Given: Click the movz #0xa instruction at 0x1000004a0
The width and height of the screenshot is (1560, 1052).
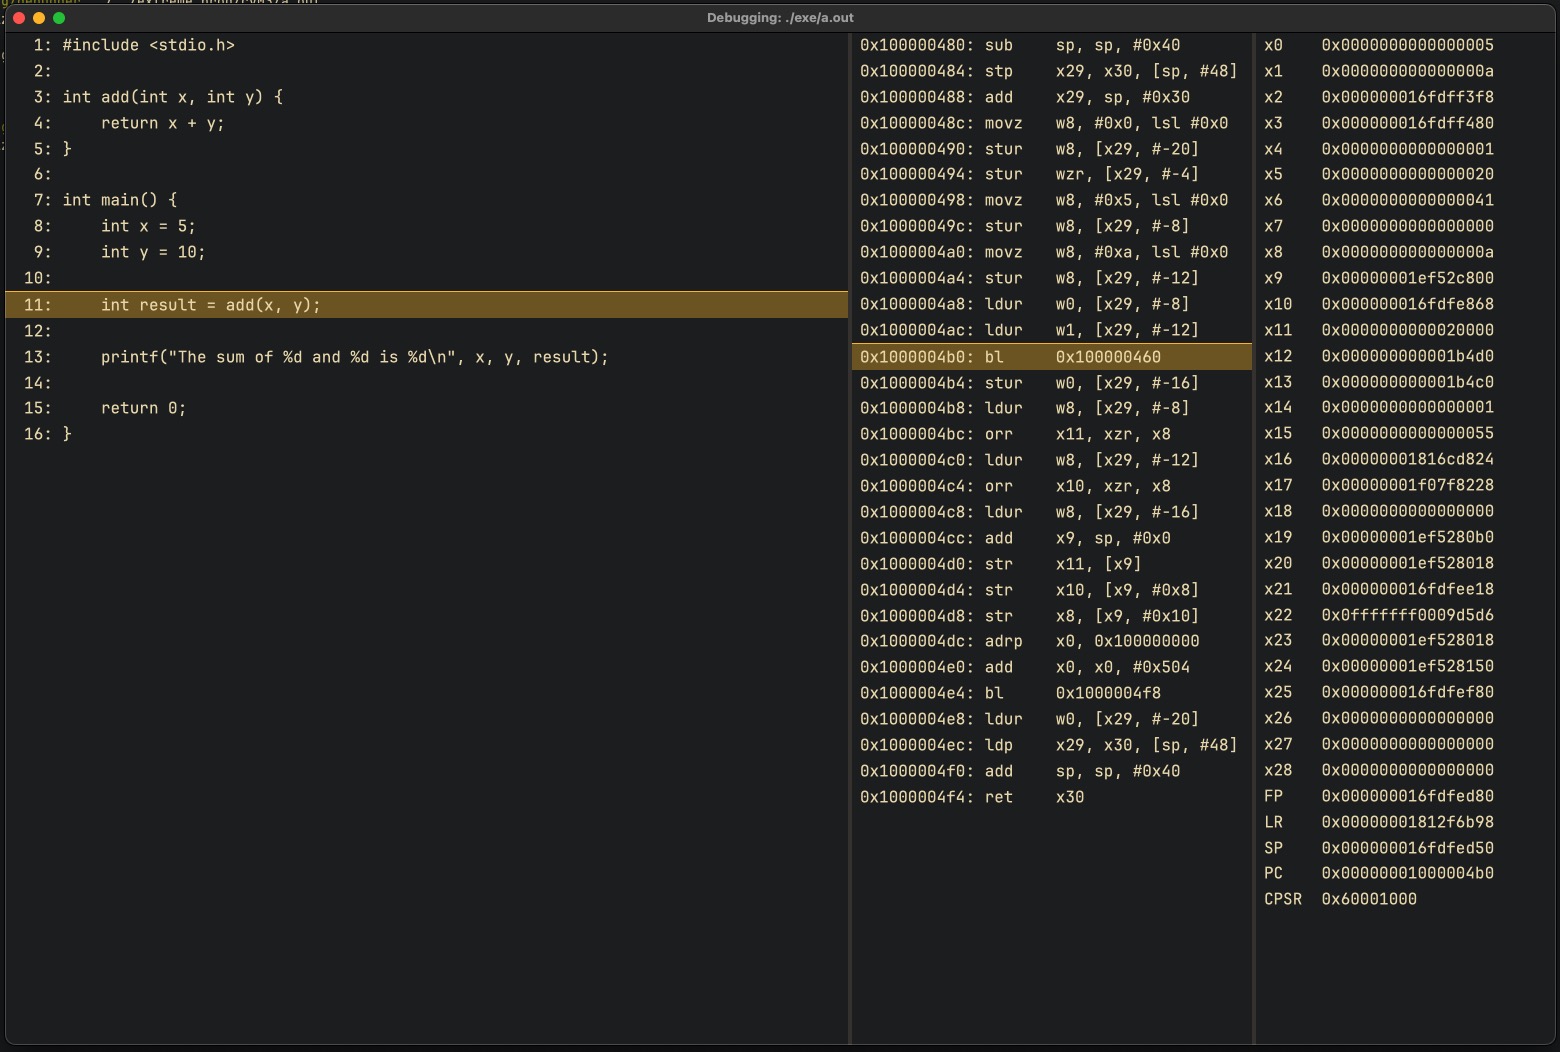Looking at the screenshot, I should click(1051, 252).
